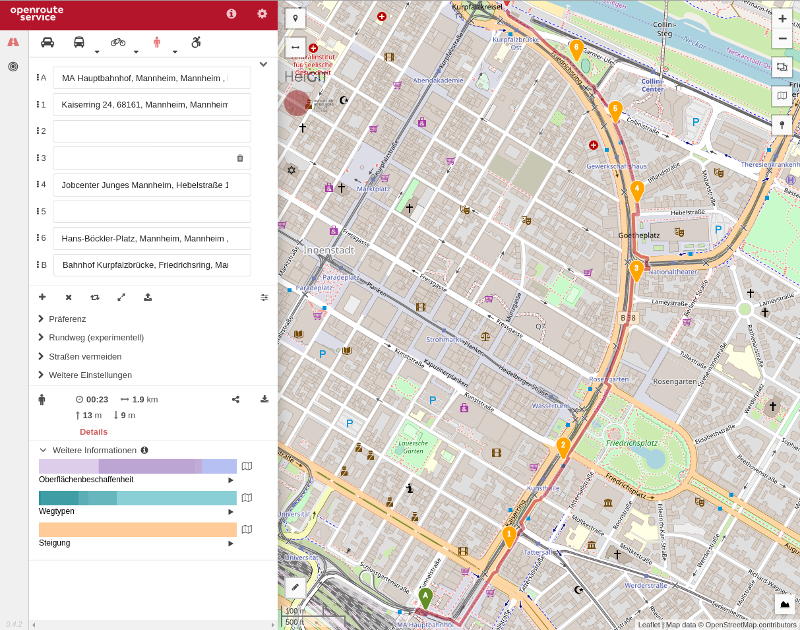Share the route with the share icon
The width and height of the screenshot is (800, 630).
pos(236,399)
